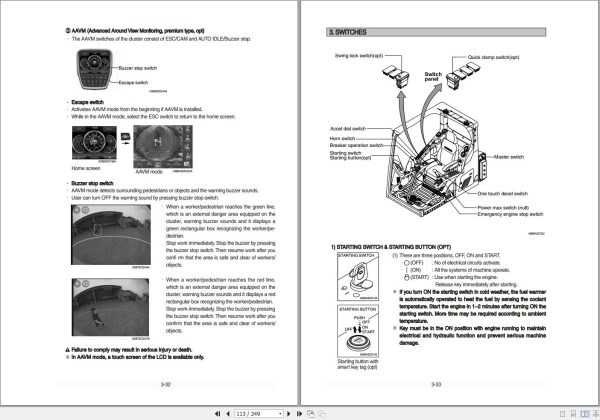Go to the previous page
600x420 pixels.
pyautogui.click(x=228, y=413)
